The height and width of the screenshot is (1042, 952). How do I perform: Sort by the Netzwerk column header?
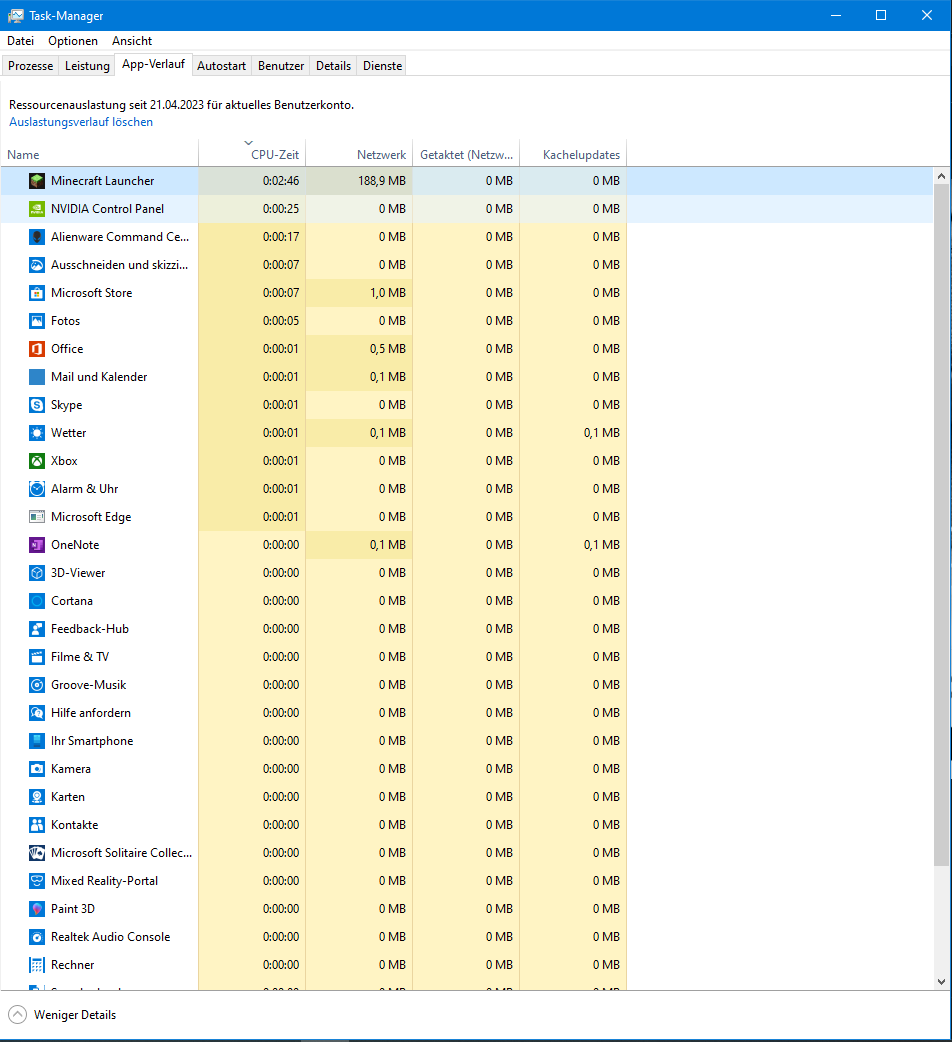359,154
